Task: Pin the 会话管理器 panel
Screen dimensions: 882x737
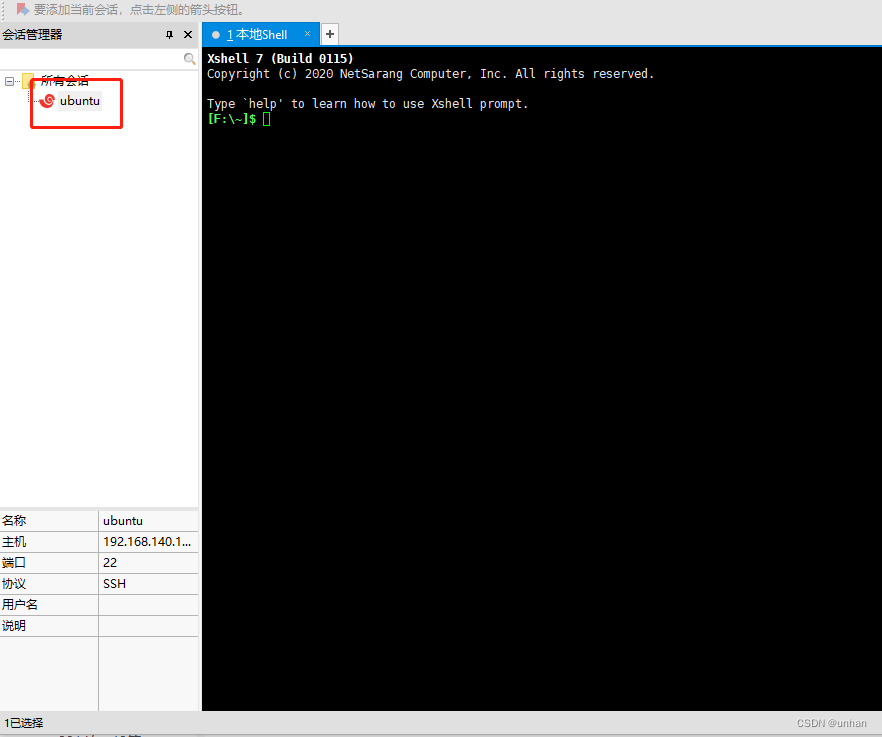Action: [x=169, y=35]
